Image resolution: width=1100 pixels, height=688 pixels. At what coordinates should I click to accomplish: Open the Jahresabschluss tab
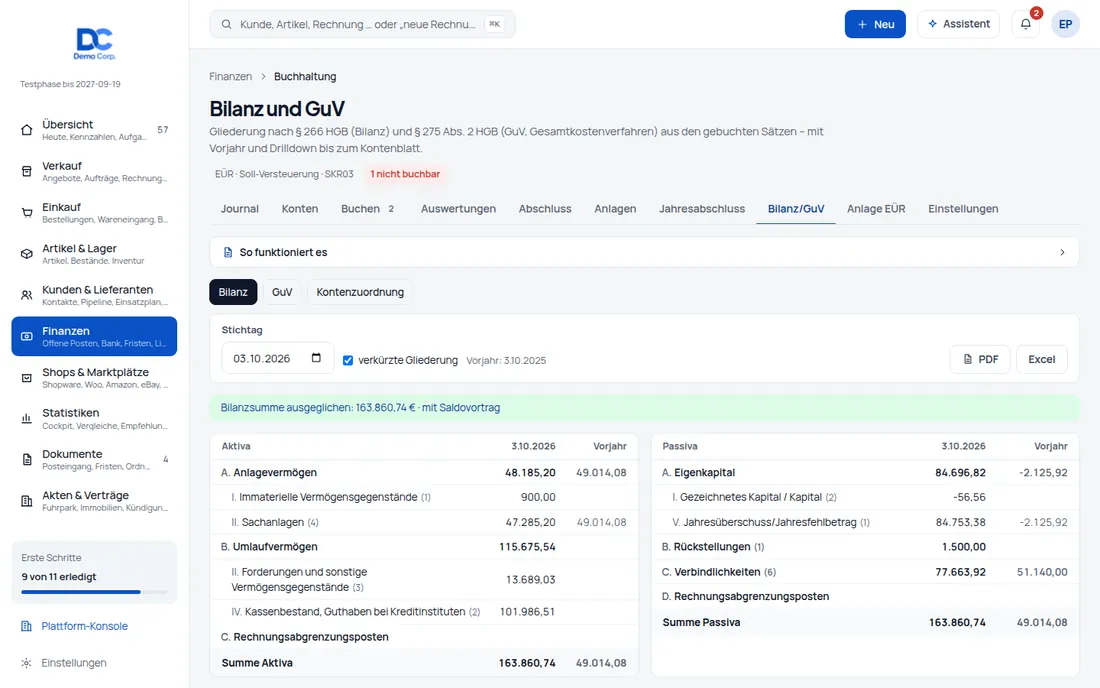pos(702,209)
